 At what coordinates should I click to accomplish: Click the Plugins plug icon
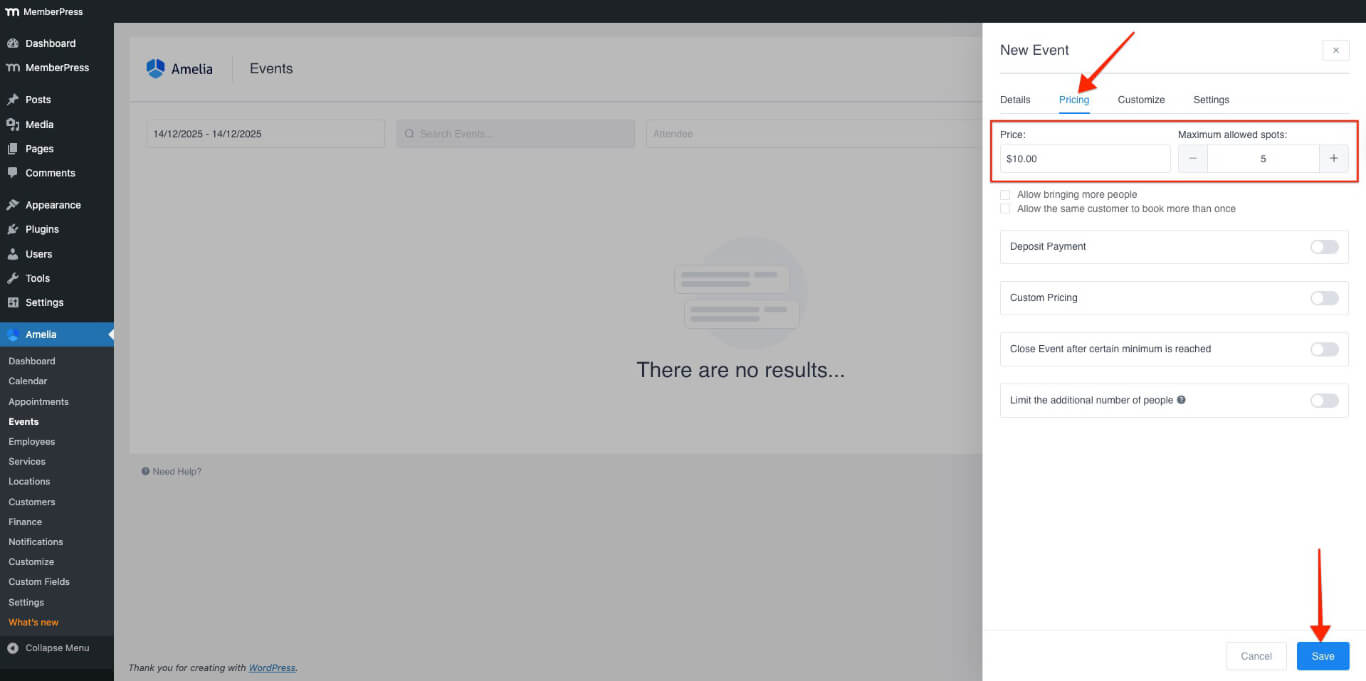tap(12, 229)
